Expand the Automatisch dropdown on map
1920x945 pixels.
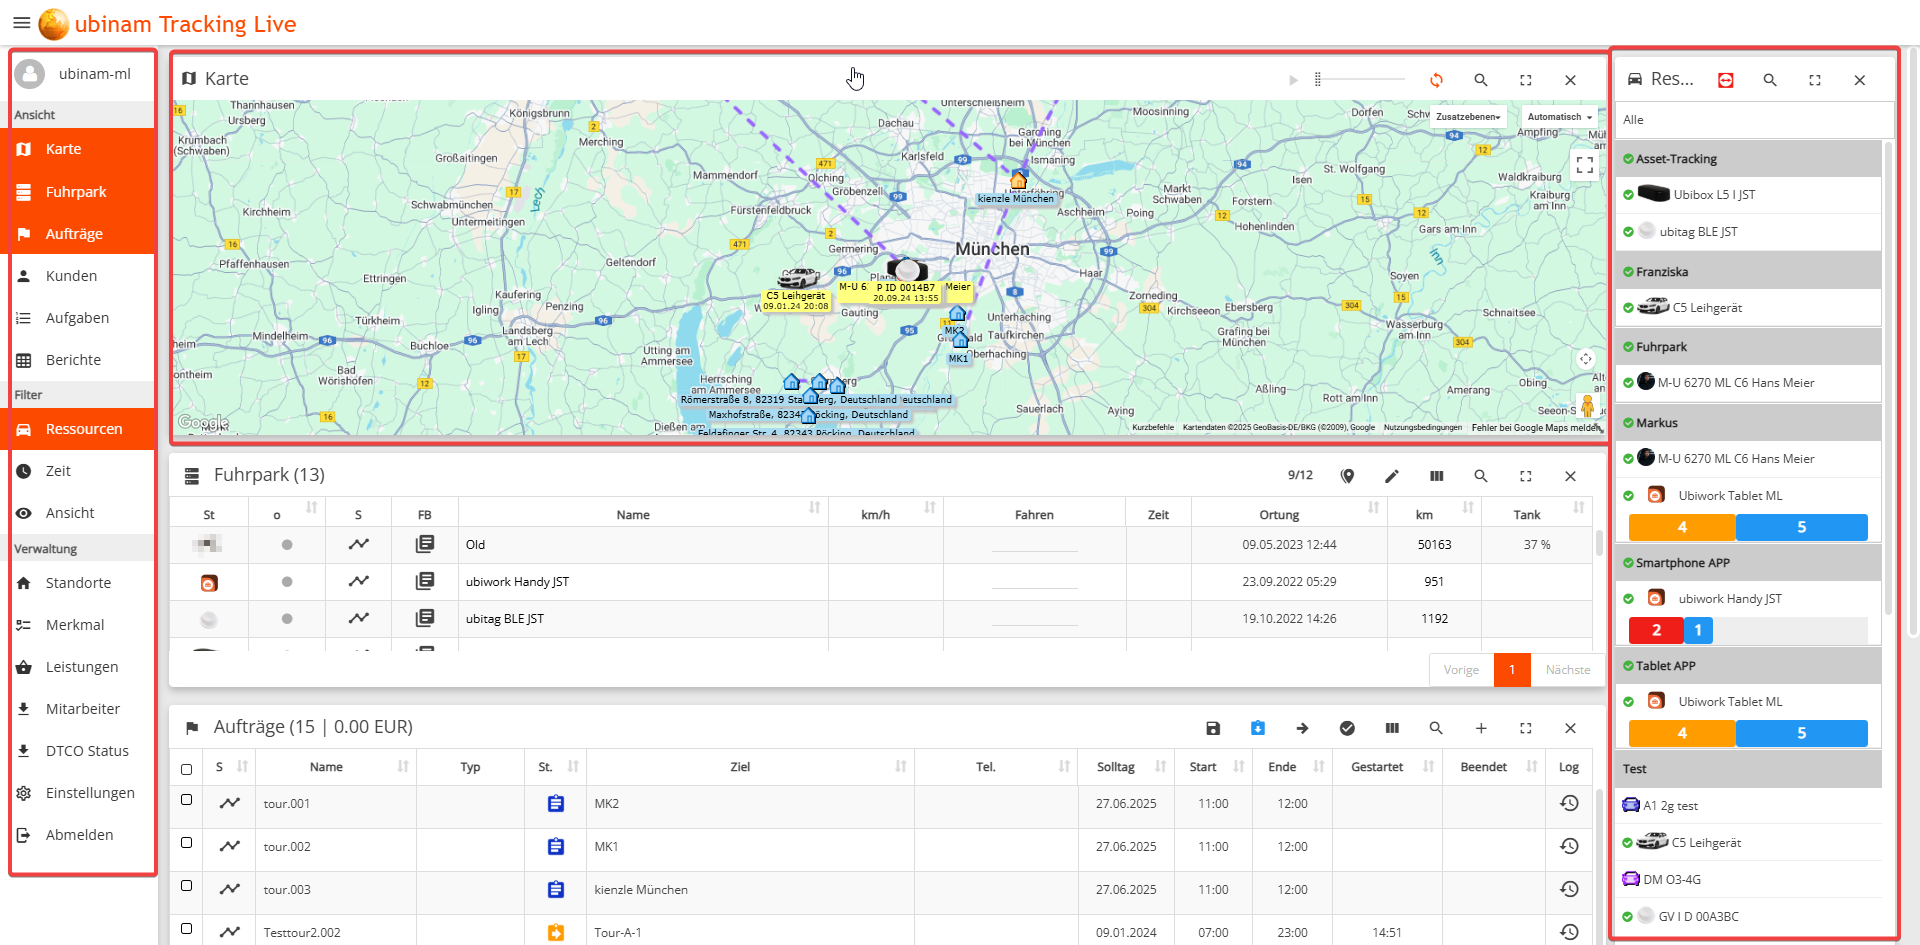coord(1560,117)
